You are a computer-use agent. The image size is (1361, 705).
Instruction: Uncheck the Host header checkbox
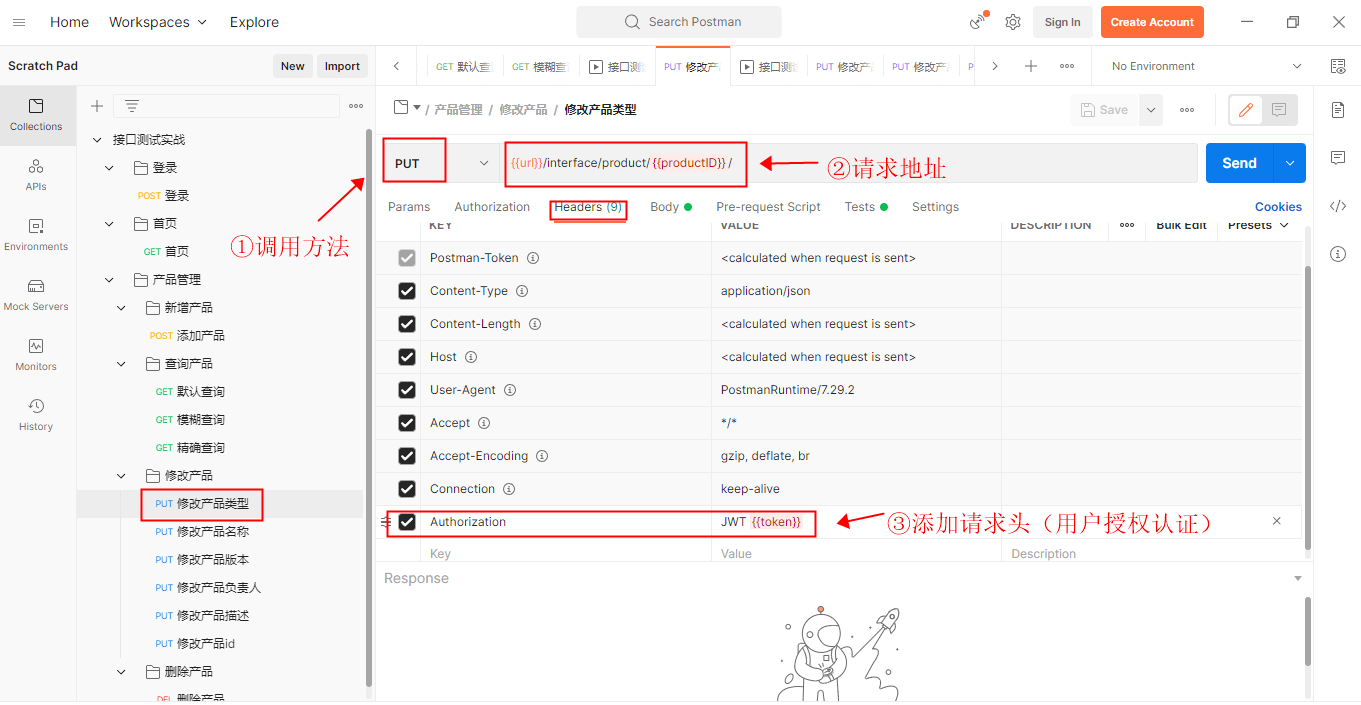point(407,357)
